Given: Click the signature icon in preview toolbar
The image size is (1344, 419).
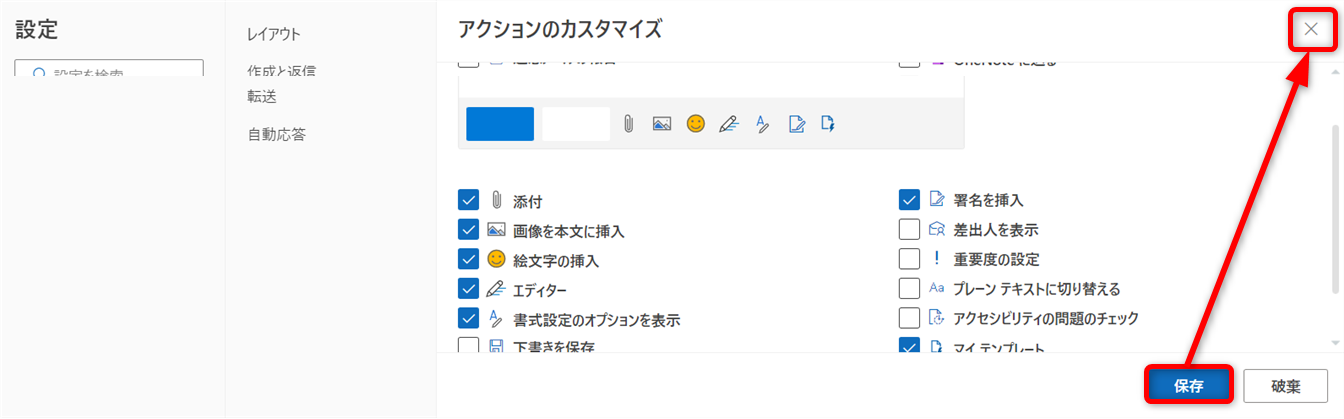Looking at the screenshot, I should tap(796, 124).
